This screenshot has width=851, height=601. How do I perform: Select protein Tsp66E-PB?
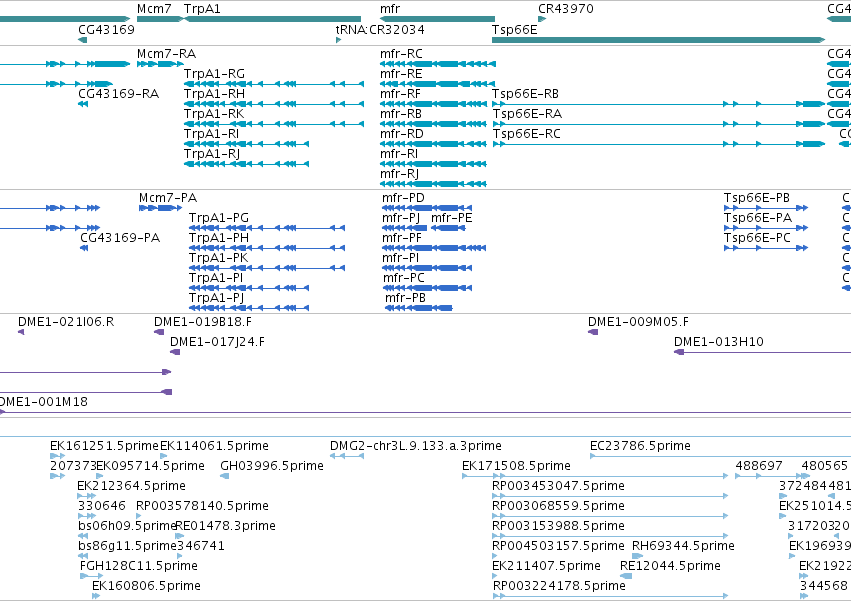766,208
